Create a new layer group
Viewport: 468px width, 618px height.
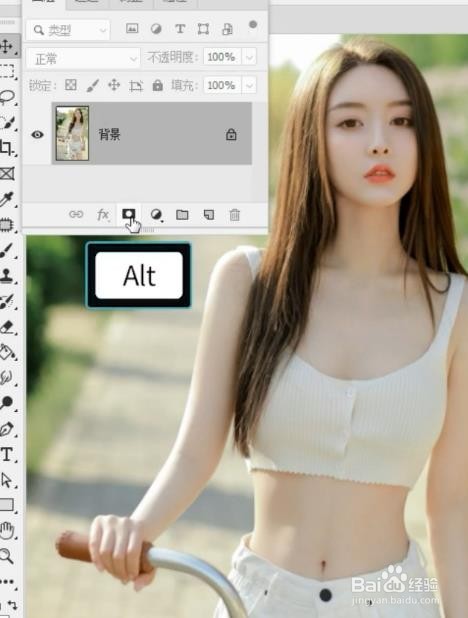coord(182,215)
